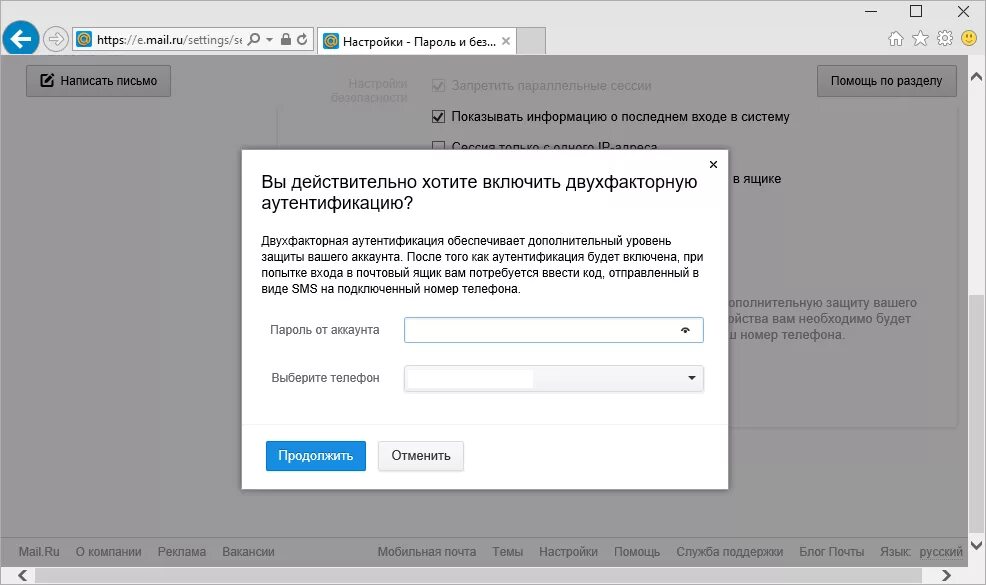Screen dimensions: 986x585
Task: Open Favorites with the star icon
Action: click(x=920, y=39)
